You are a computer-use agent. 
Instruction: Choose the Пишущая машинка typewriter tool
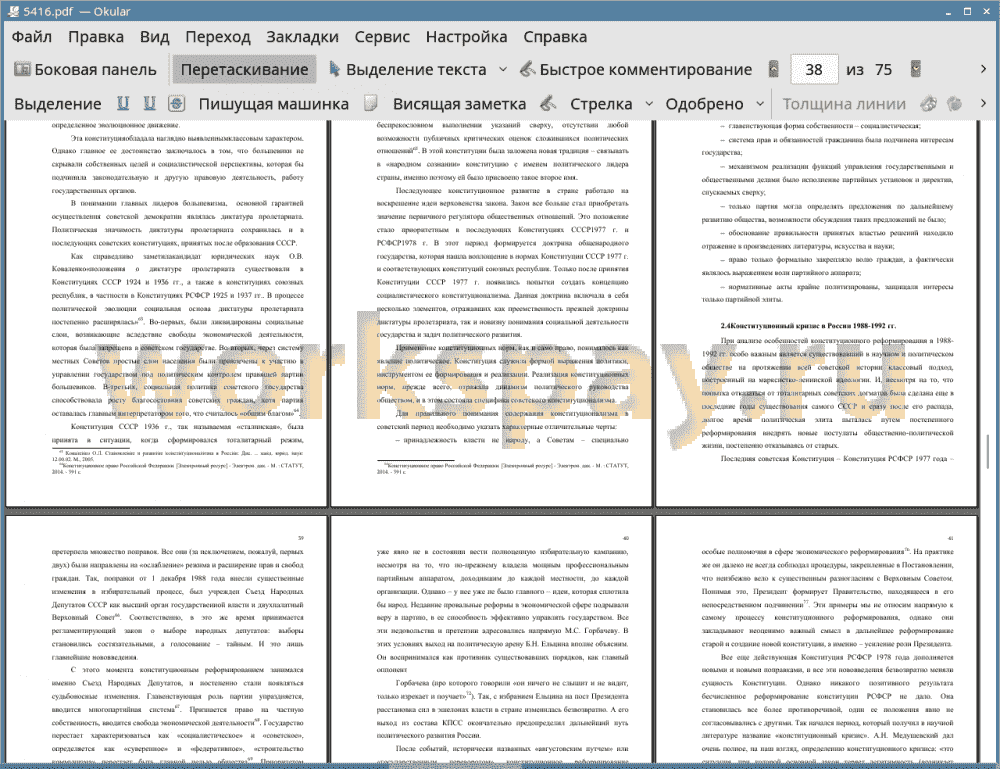(274, 104)
